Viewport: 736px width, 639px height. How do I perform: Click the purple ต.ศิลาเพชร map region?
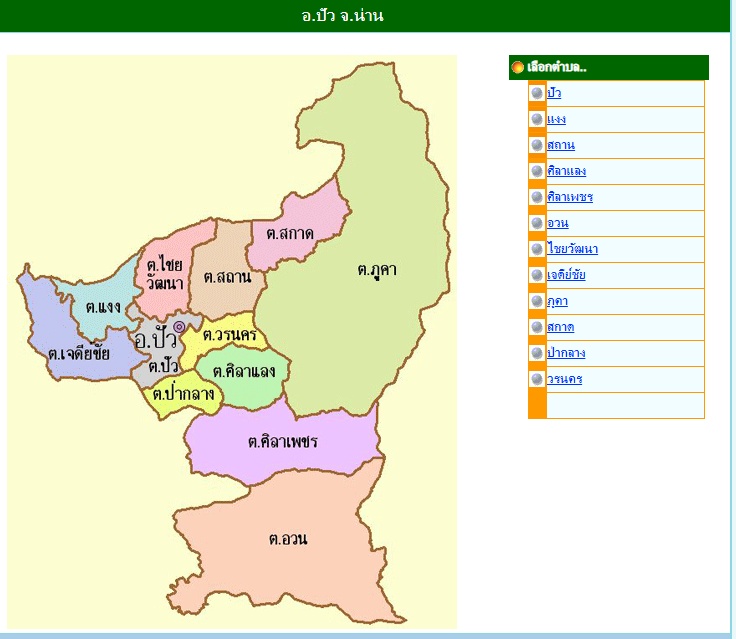point(282,442)
